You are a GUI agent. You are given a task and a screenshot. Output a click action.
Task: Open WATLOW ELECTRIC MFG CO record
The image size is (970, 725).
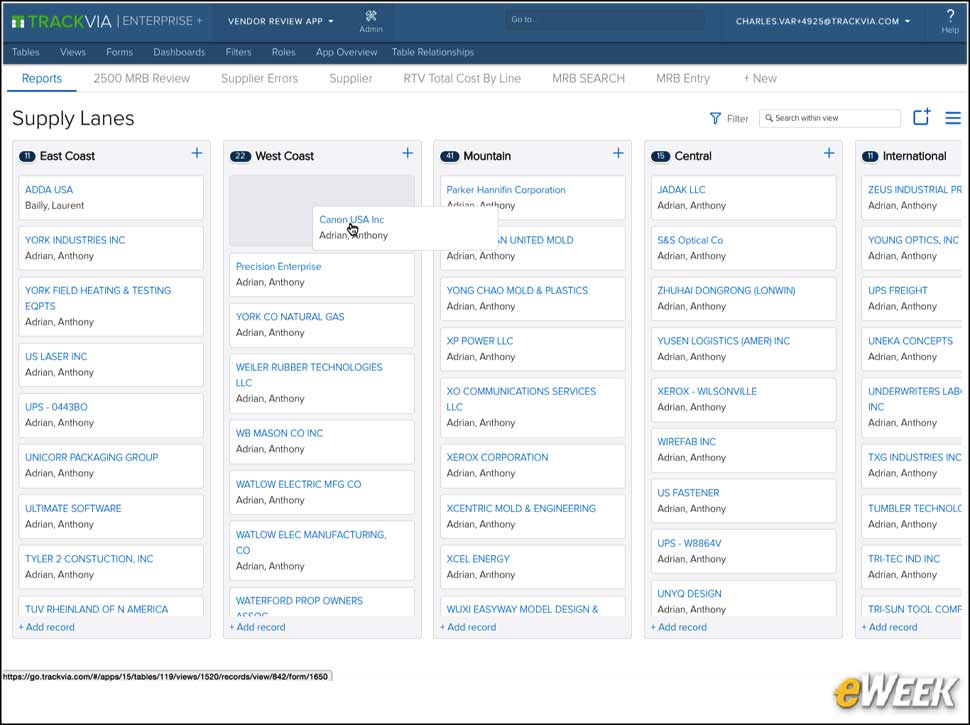pyautogui.click(x=298, y=484)
